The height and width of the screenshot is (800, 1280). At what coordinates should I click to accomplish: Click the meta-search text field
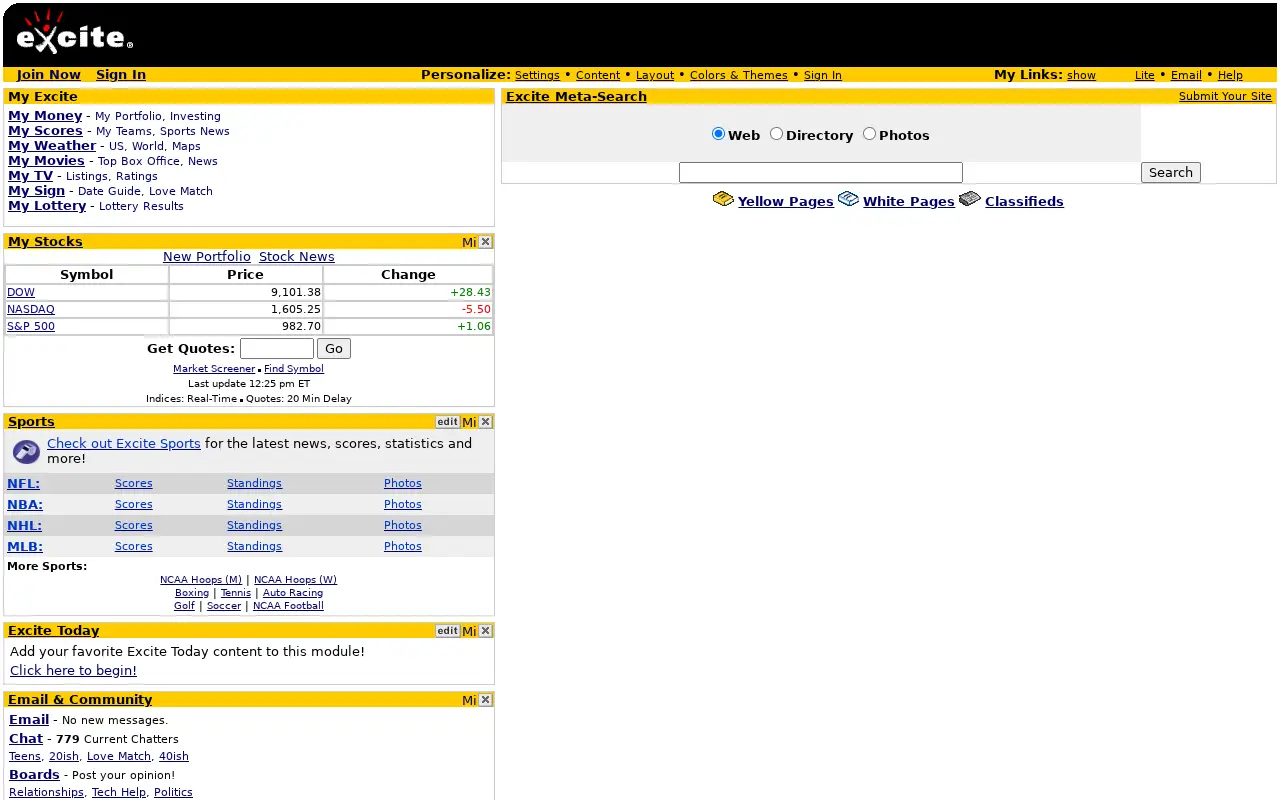coord(821,172)
